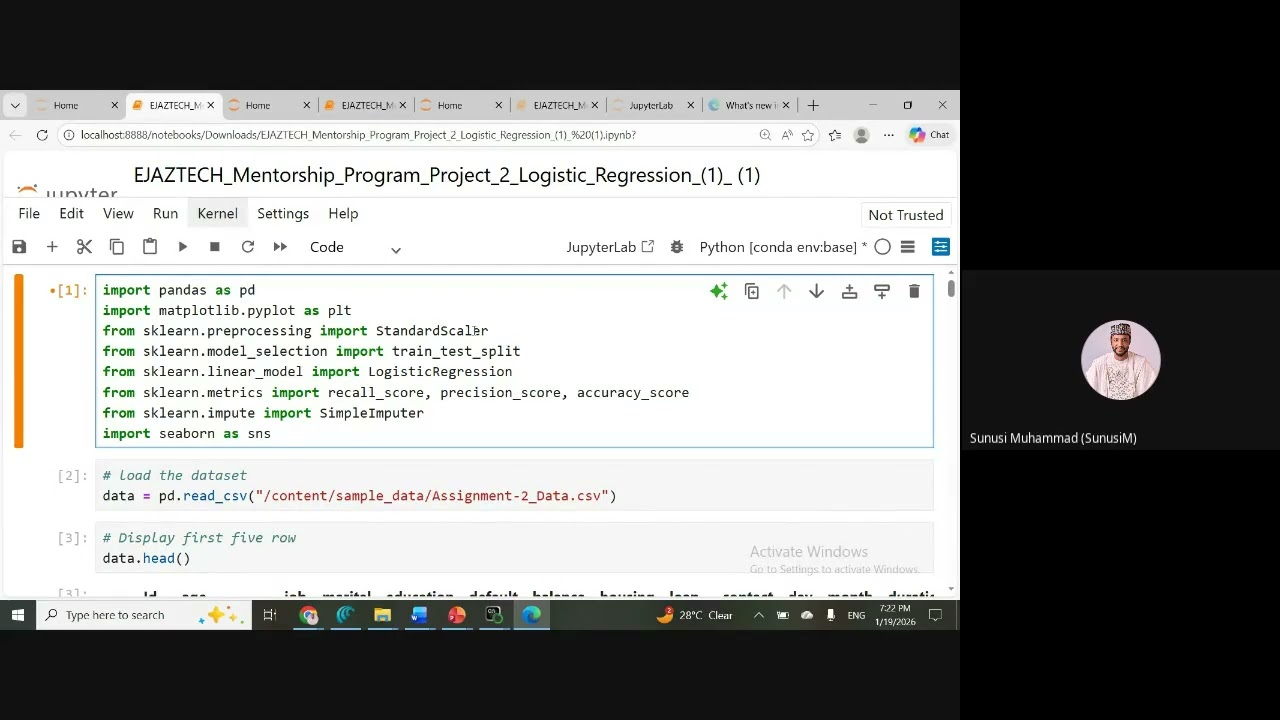This screenshot has height=720, width=1280.
Task: Click the read aloud icon in address bar
Action: click(787, 135)
